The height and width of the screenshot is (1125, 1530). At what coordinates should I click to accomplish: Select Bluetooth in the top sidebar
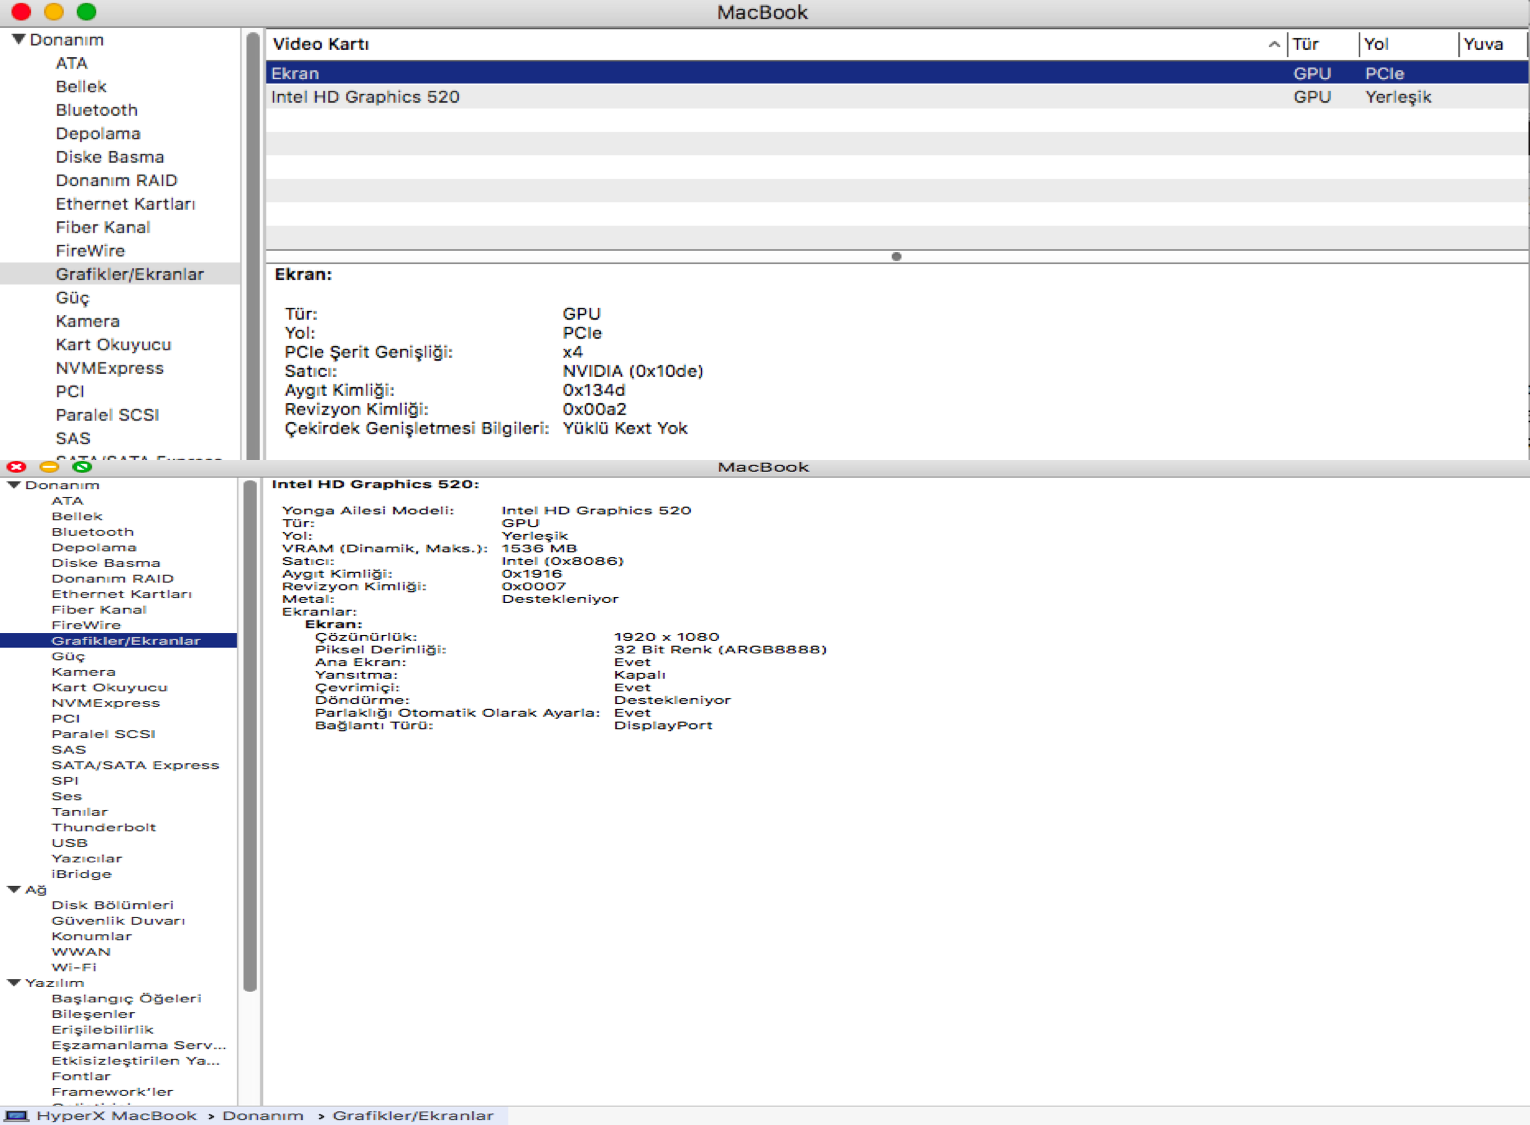click(x=96, y=110)
